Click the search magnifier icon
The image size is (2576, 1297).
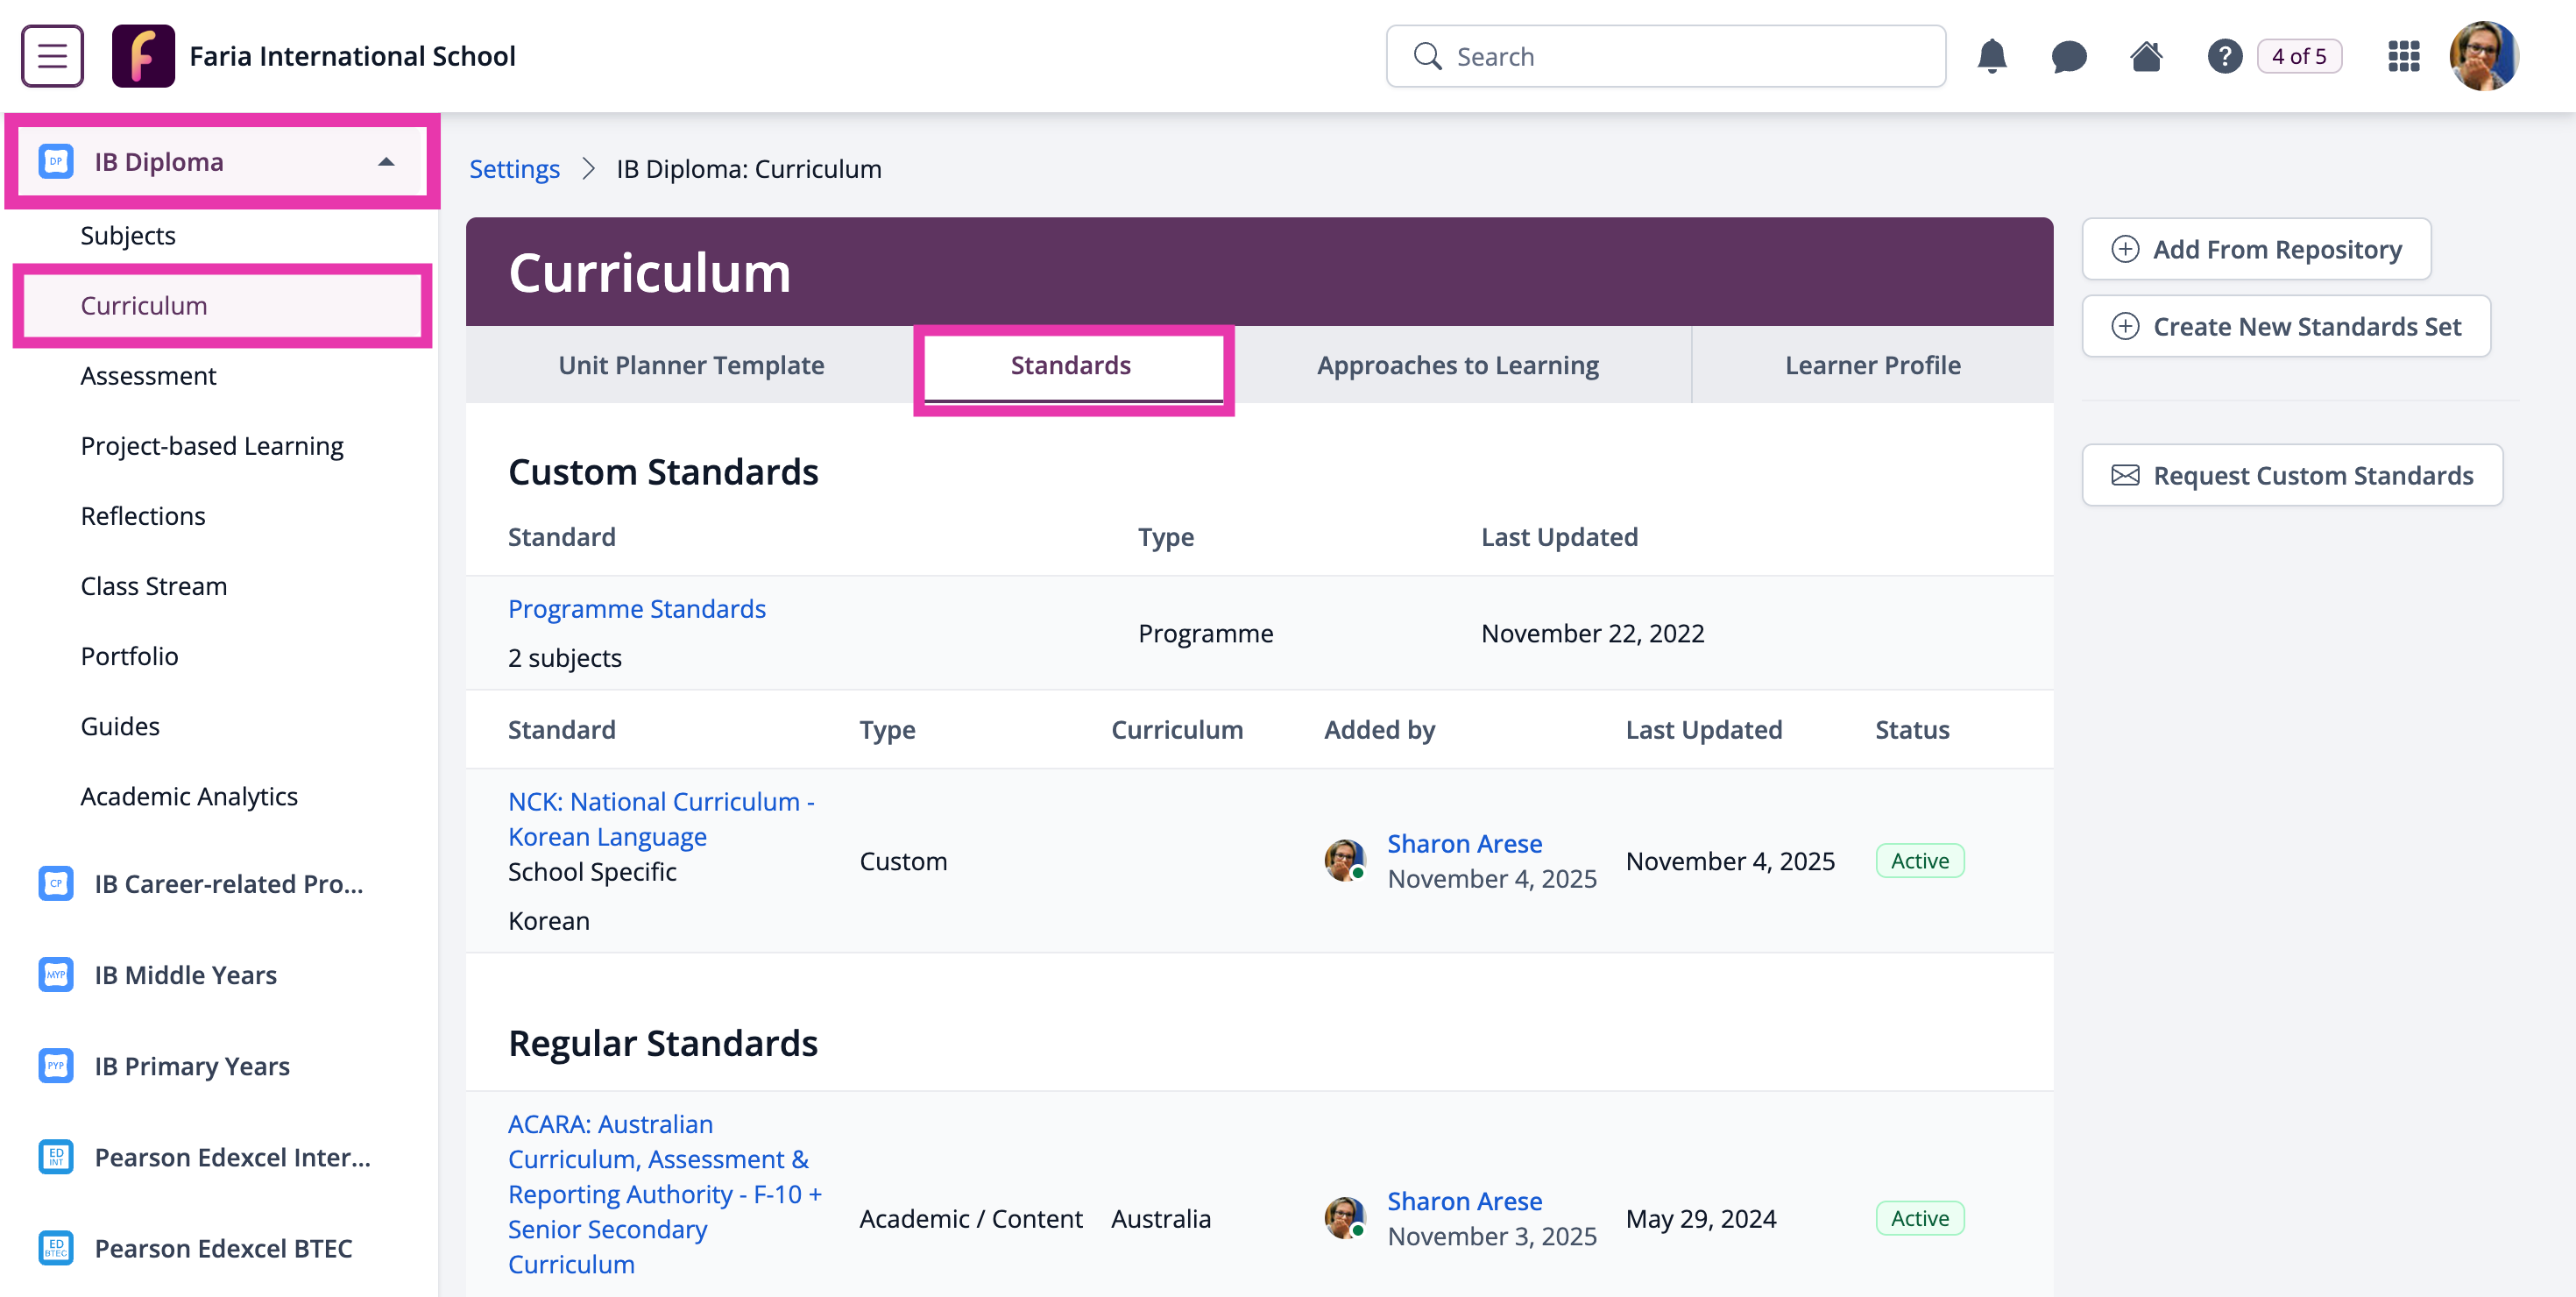pyautogui.click(x=1427, y=56)
